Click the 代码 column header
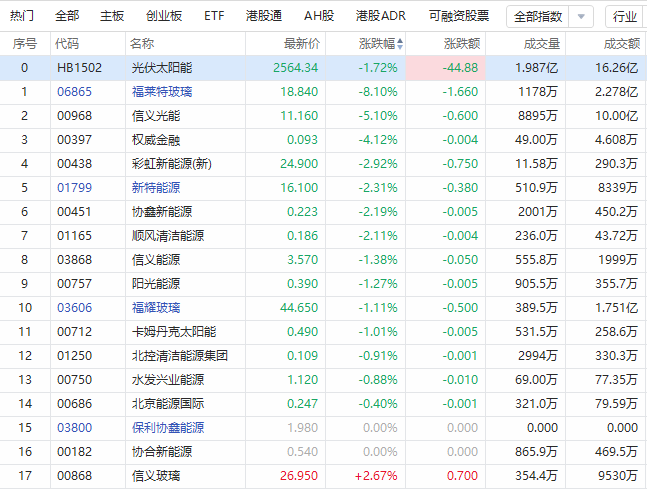The width and height of the screenshot is (647, 489). pos(67,44)
